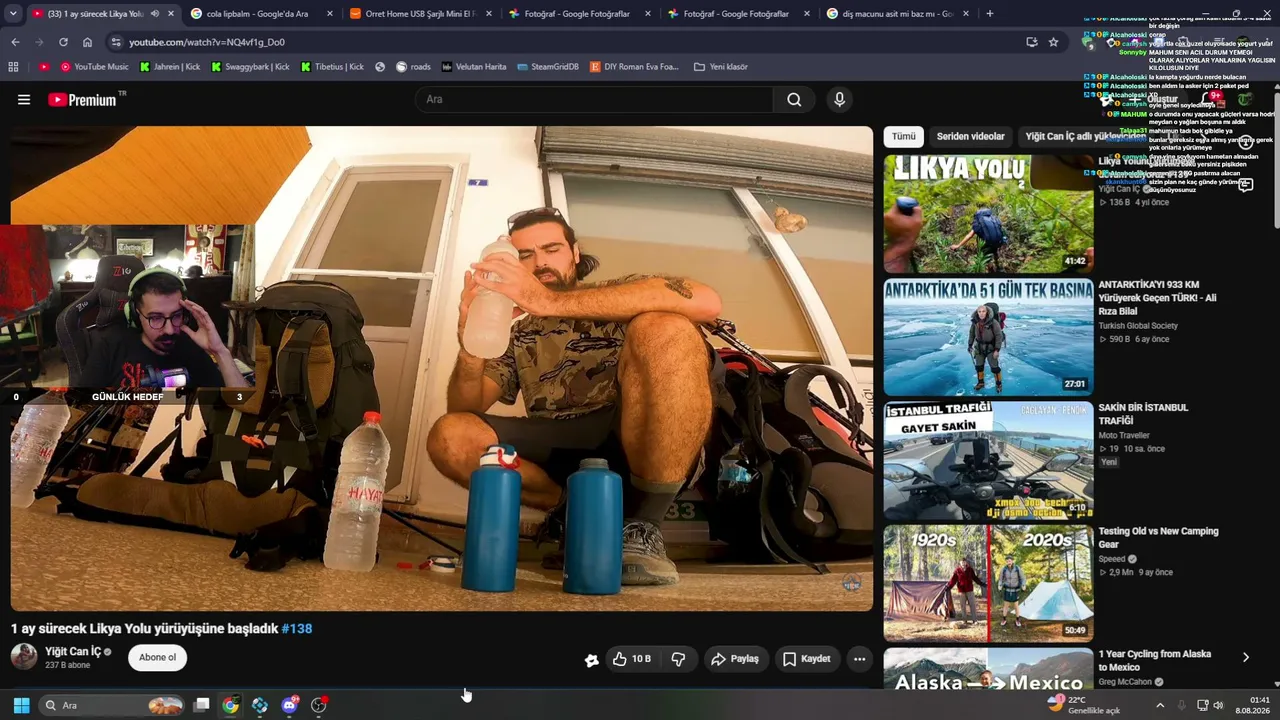This screenshot has width=1280, height=720.
Task: Click the install app icon in address bar
Action: coord(1031,42)
